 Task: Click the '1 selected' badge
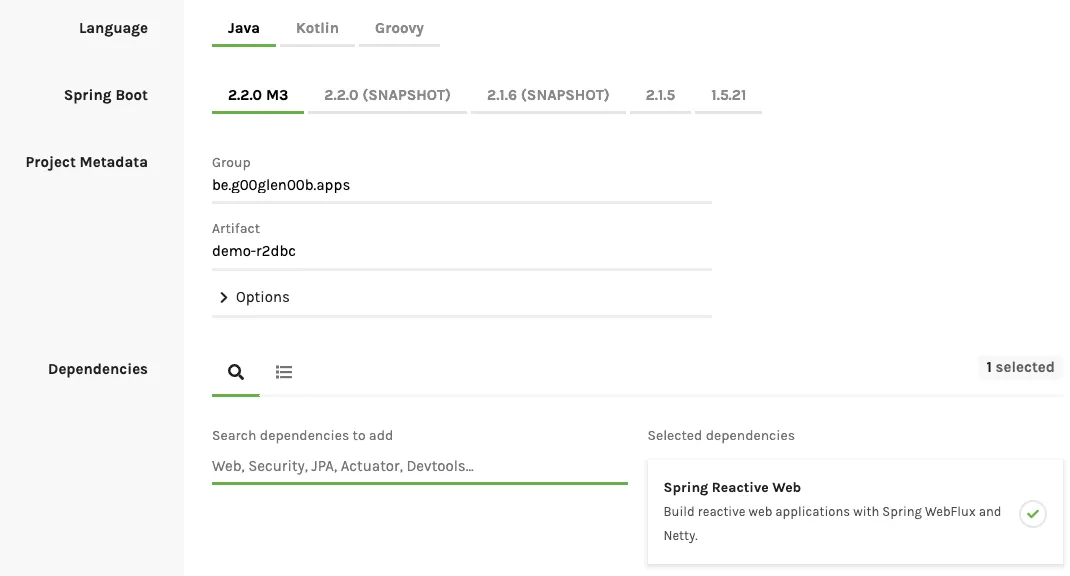tap(1020, 367)
